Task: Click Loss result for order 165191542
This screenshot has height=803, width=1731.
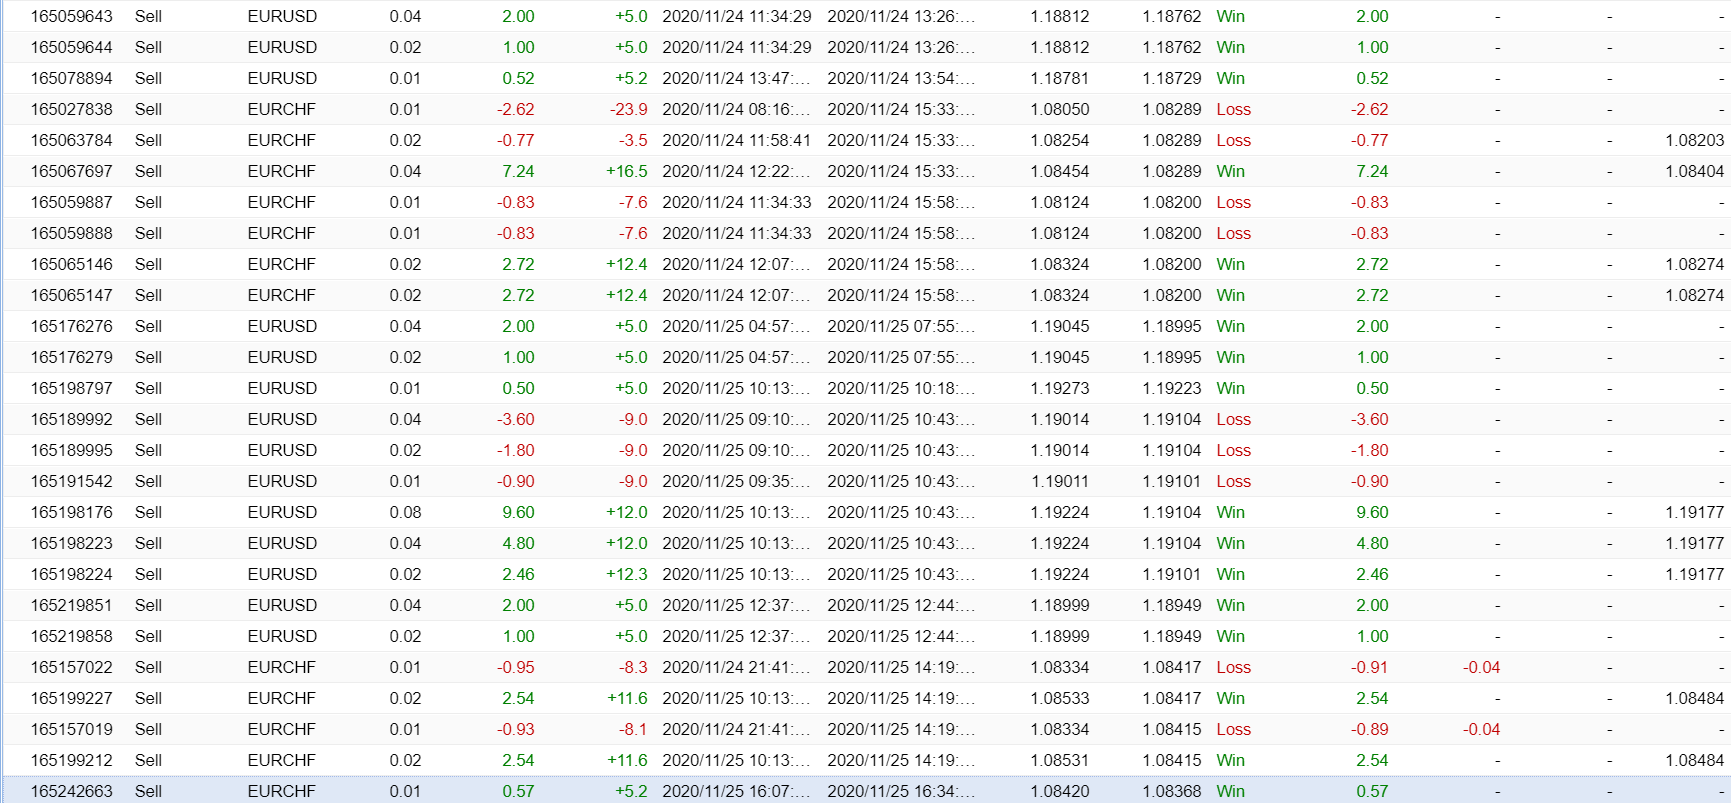Action: 1234,481
